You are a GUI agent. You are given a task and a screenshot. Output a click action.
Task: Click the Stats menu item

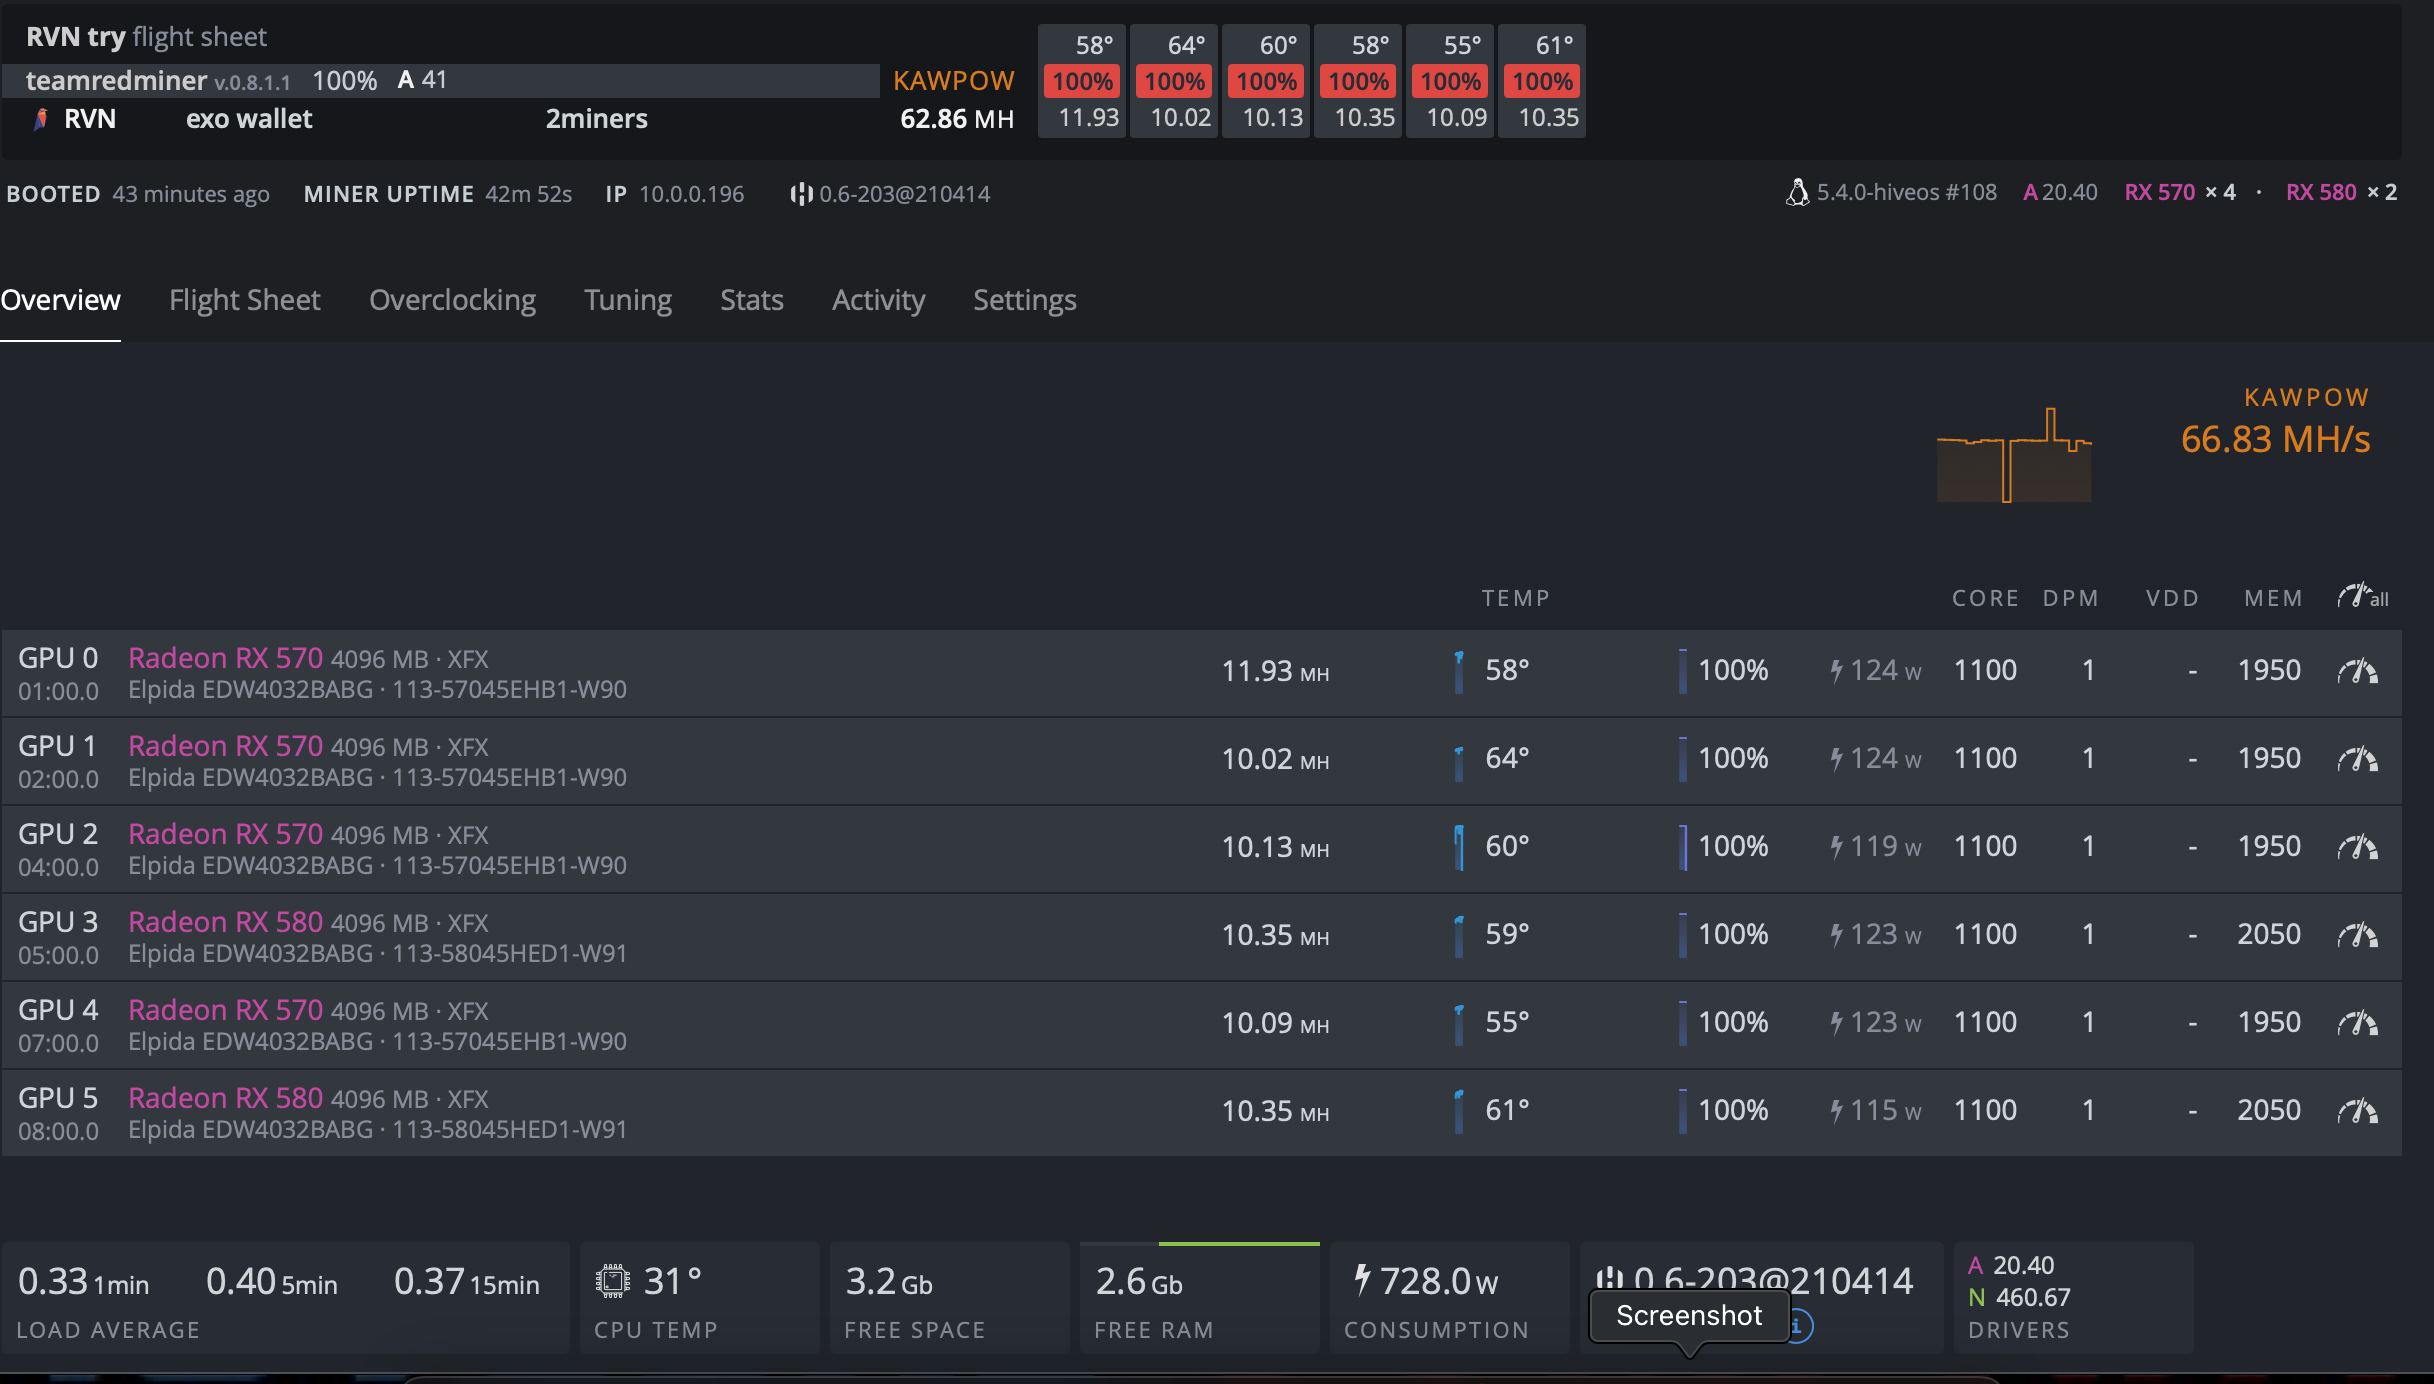tap(749, 299)
